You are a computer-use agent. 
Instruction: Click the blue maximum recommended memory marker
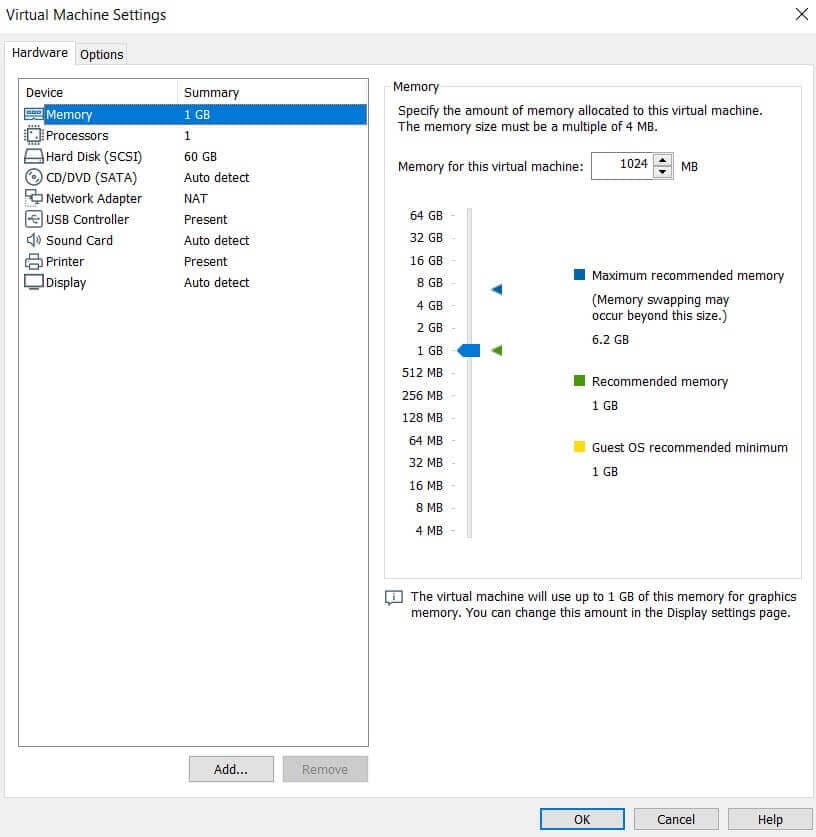(x=497, y=289)
